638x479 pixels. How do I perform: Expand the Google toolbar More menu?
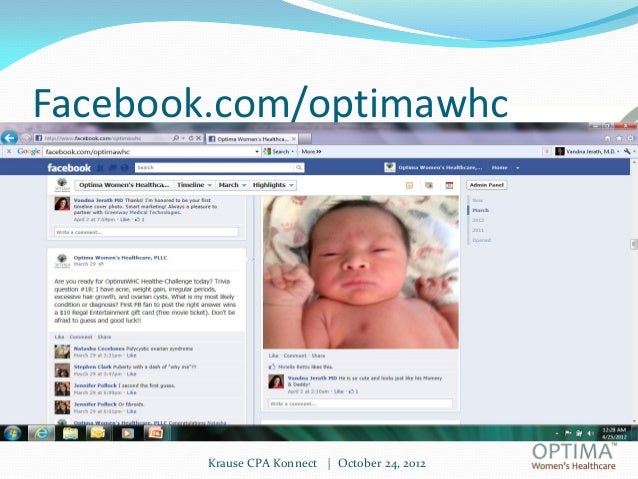tap(311, 151)
